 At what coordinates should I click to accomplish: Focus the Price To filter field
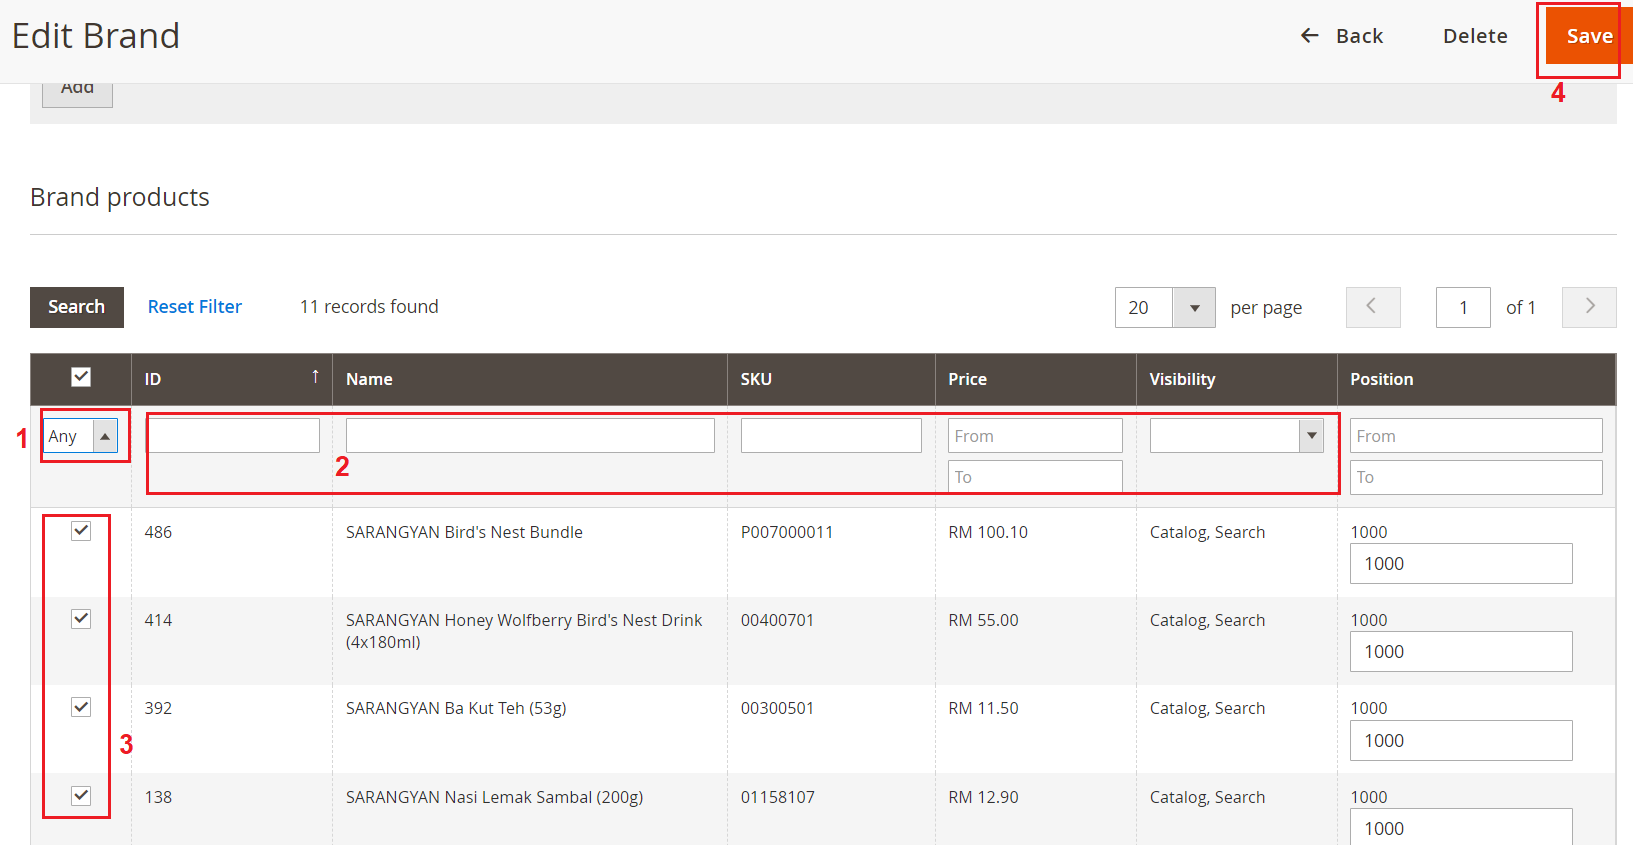click(1035, 477)
